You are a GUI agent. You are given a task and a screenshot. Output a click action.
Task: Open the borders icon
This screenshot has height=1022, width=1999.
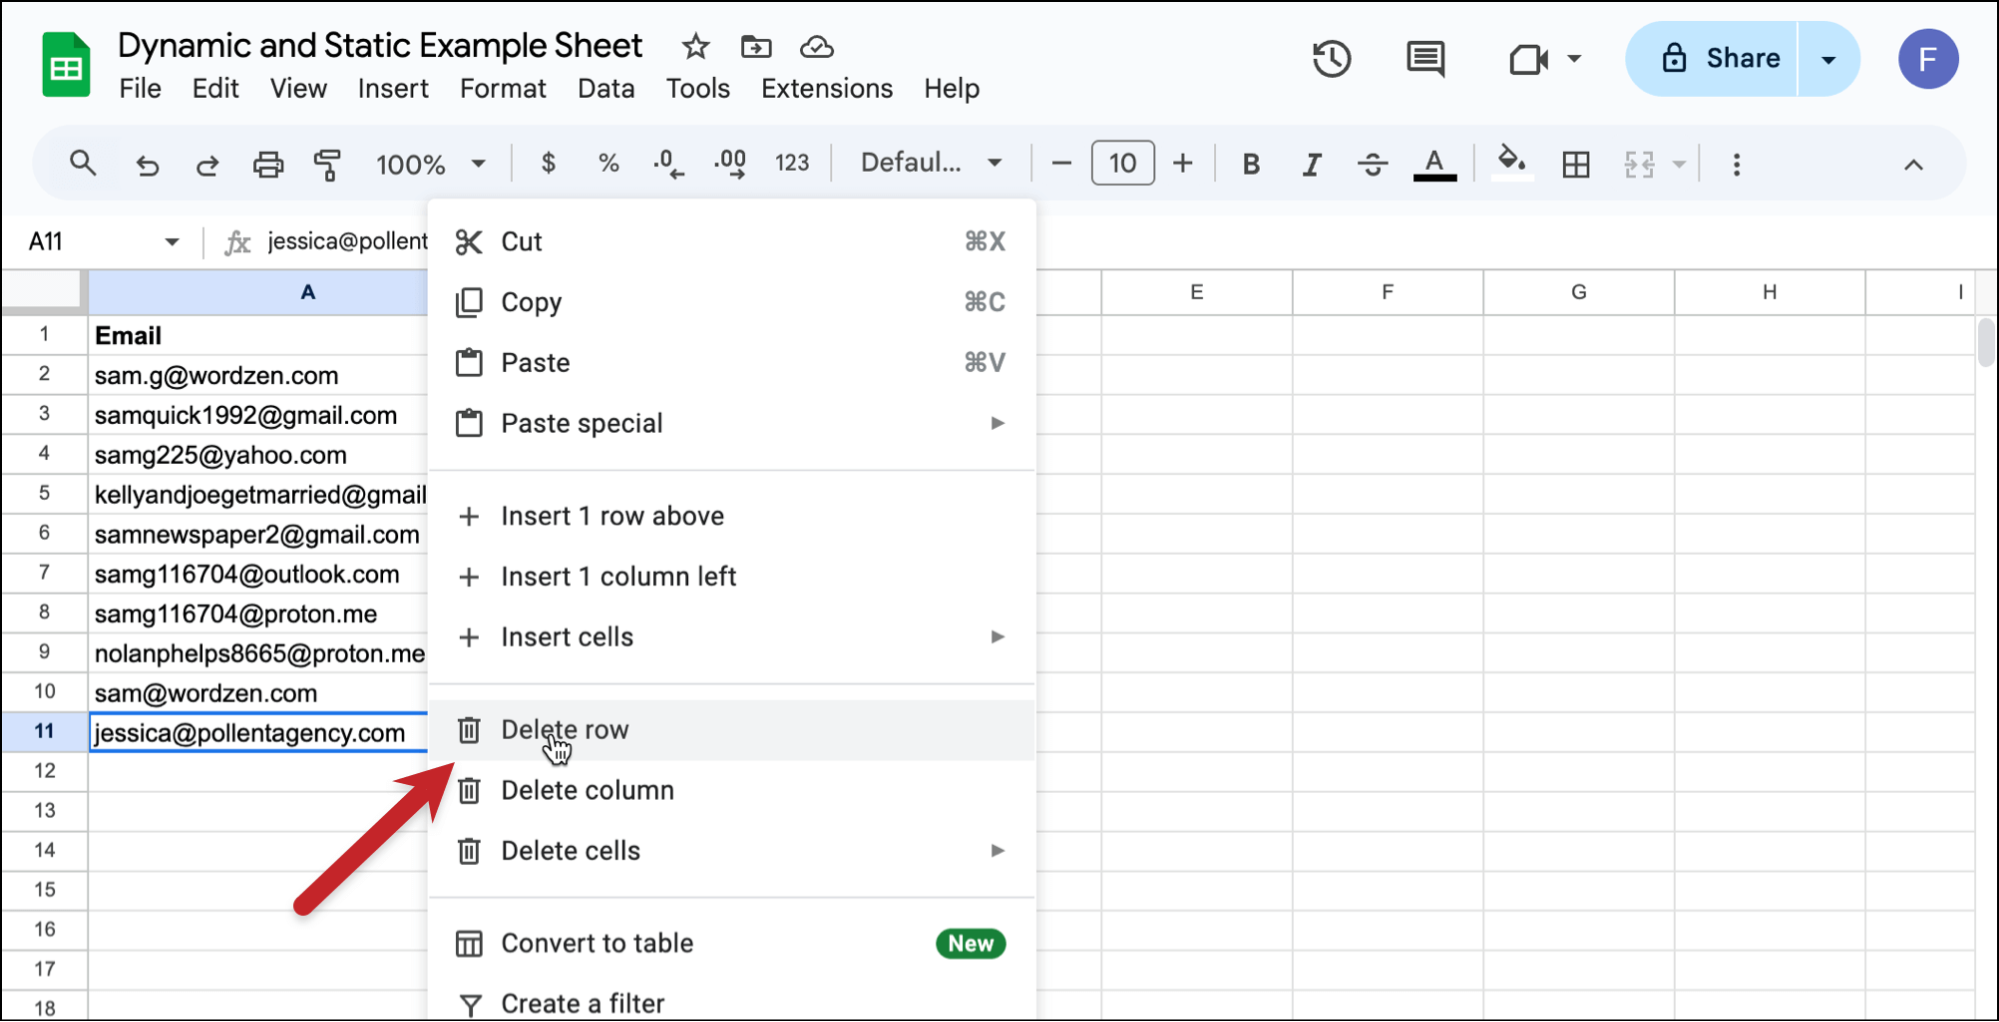(1575, 164)
